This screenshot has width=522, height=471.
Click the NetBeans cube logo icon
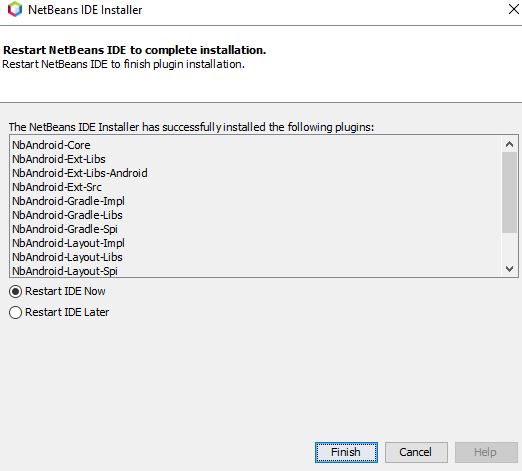tap(15, 9)
